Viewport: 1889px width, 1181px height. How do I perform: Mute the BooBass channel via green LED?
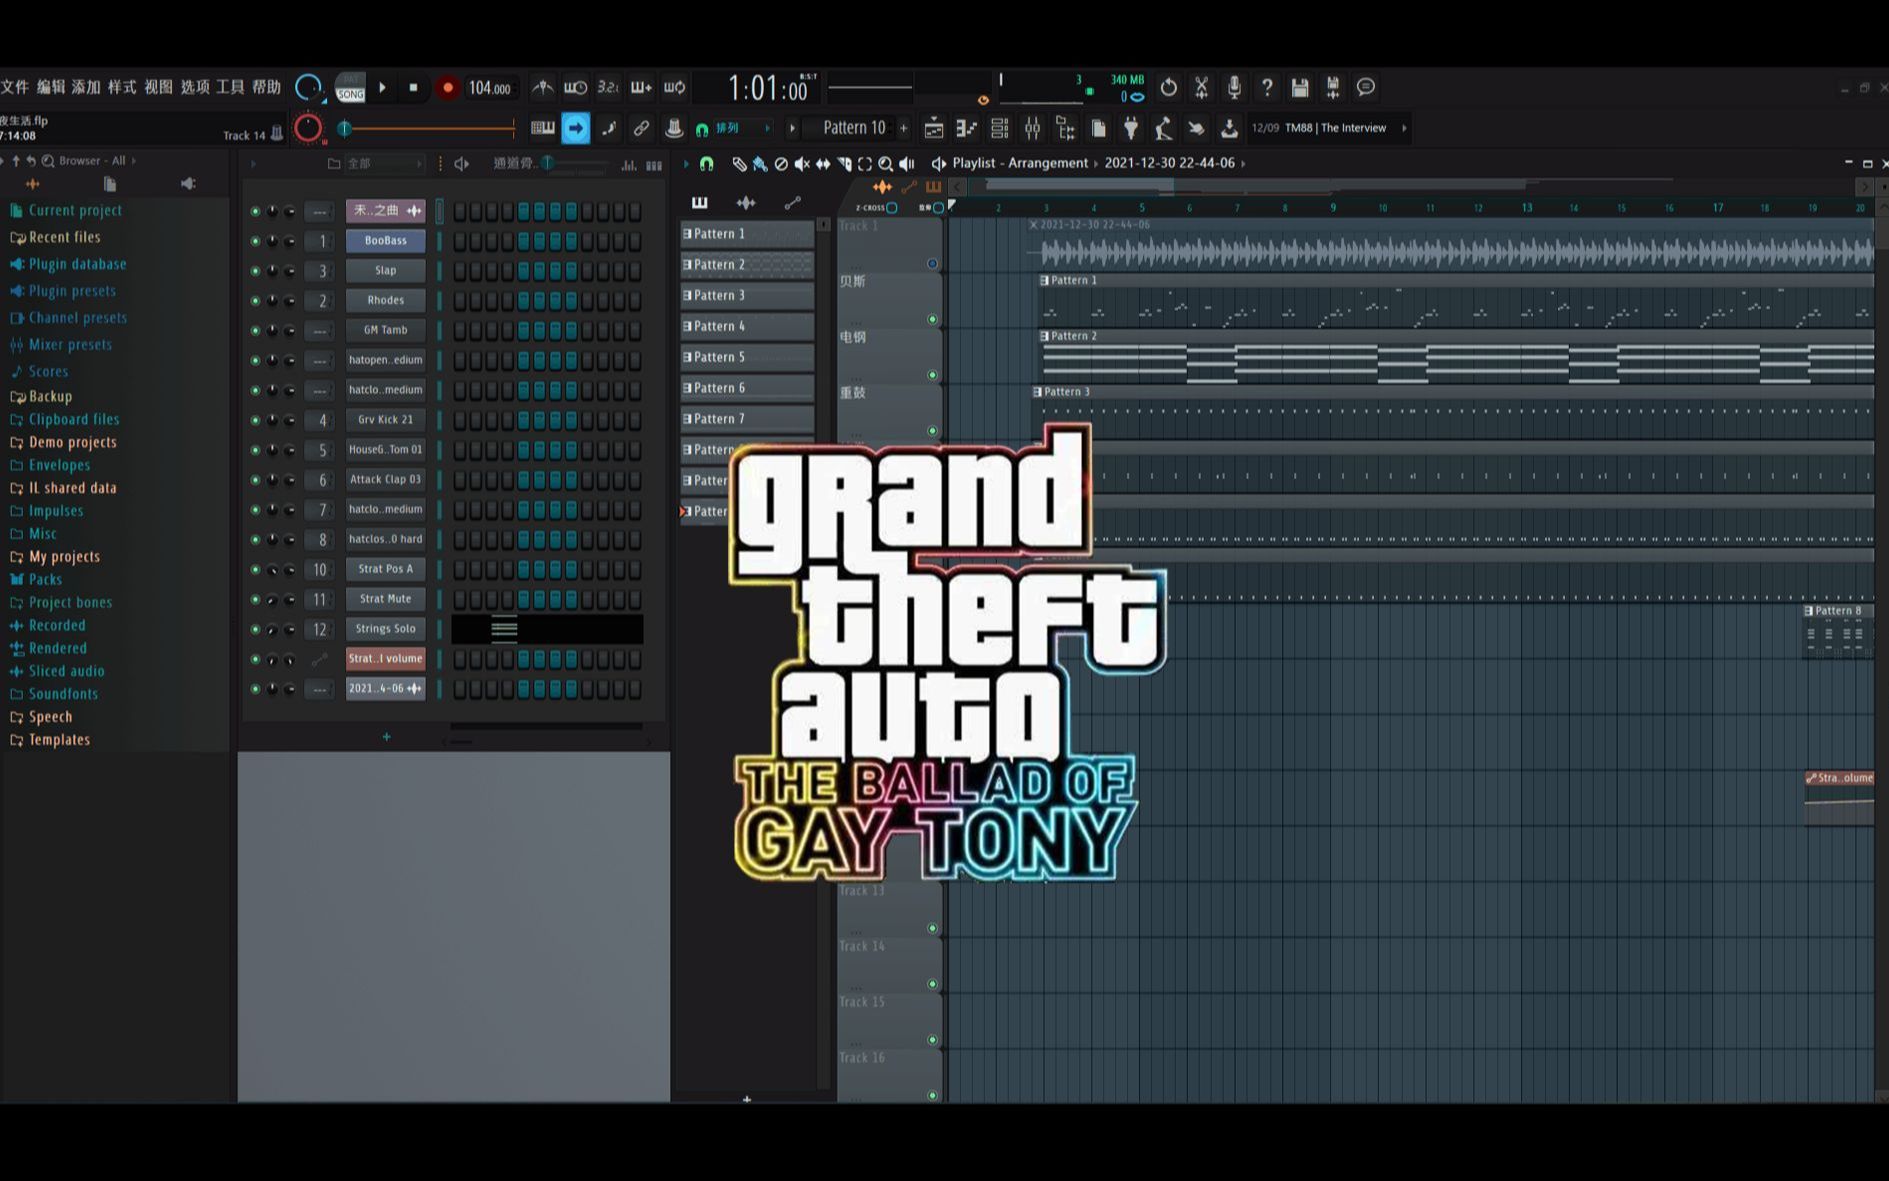click(x=255, y=241)
